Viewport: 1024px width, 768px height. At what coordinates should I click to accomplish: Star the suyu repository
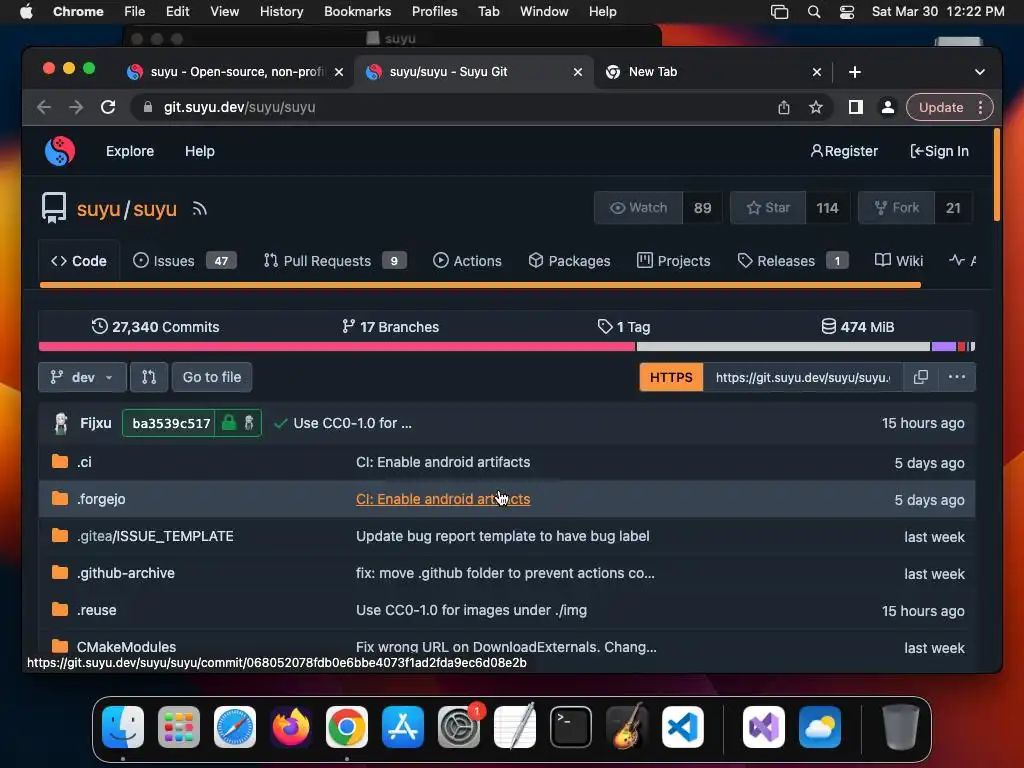point(768,208)
